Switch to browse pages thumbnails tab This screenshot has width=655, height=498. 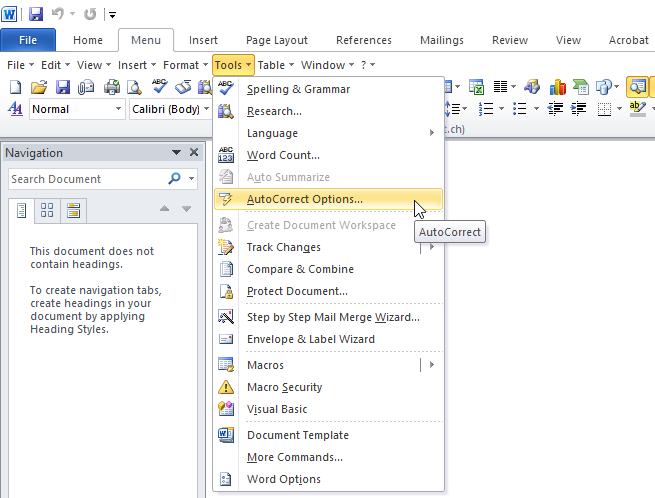pyautogui.click(x=47, y=210)
